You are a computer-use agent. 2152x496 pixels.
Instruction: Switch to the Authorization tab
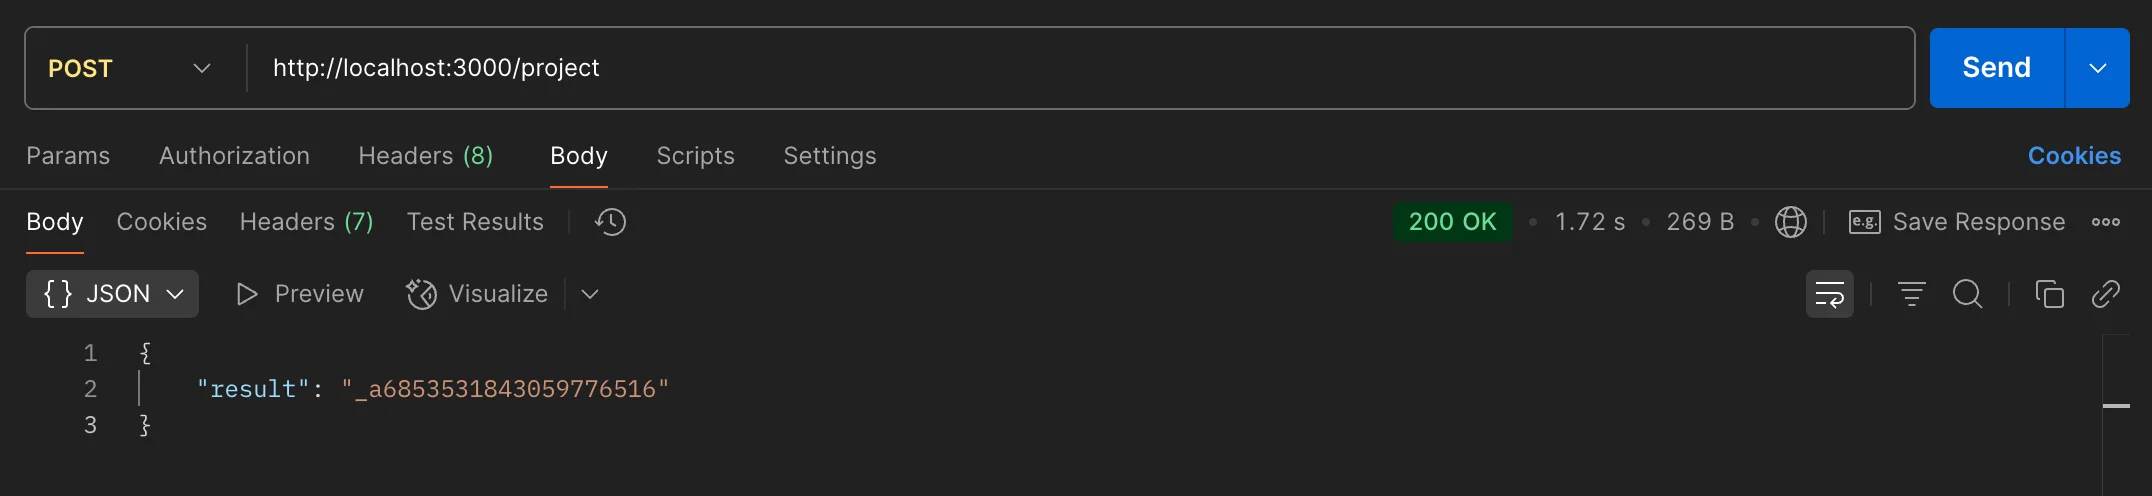pyautogui.click(x=234, y=156)
